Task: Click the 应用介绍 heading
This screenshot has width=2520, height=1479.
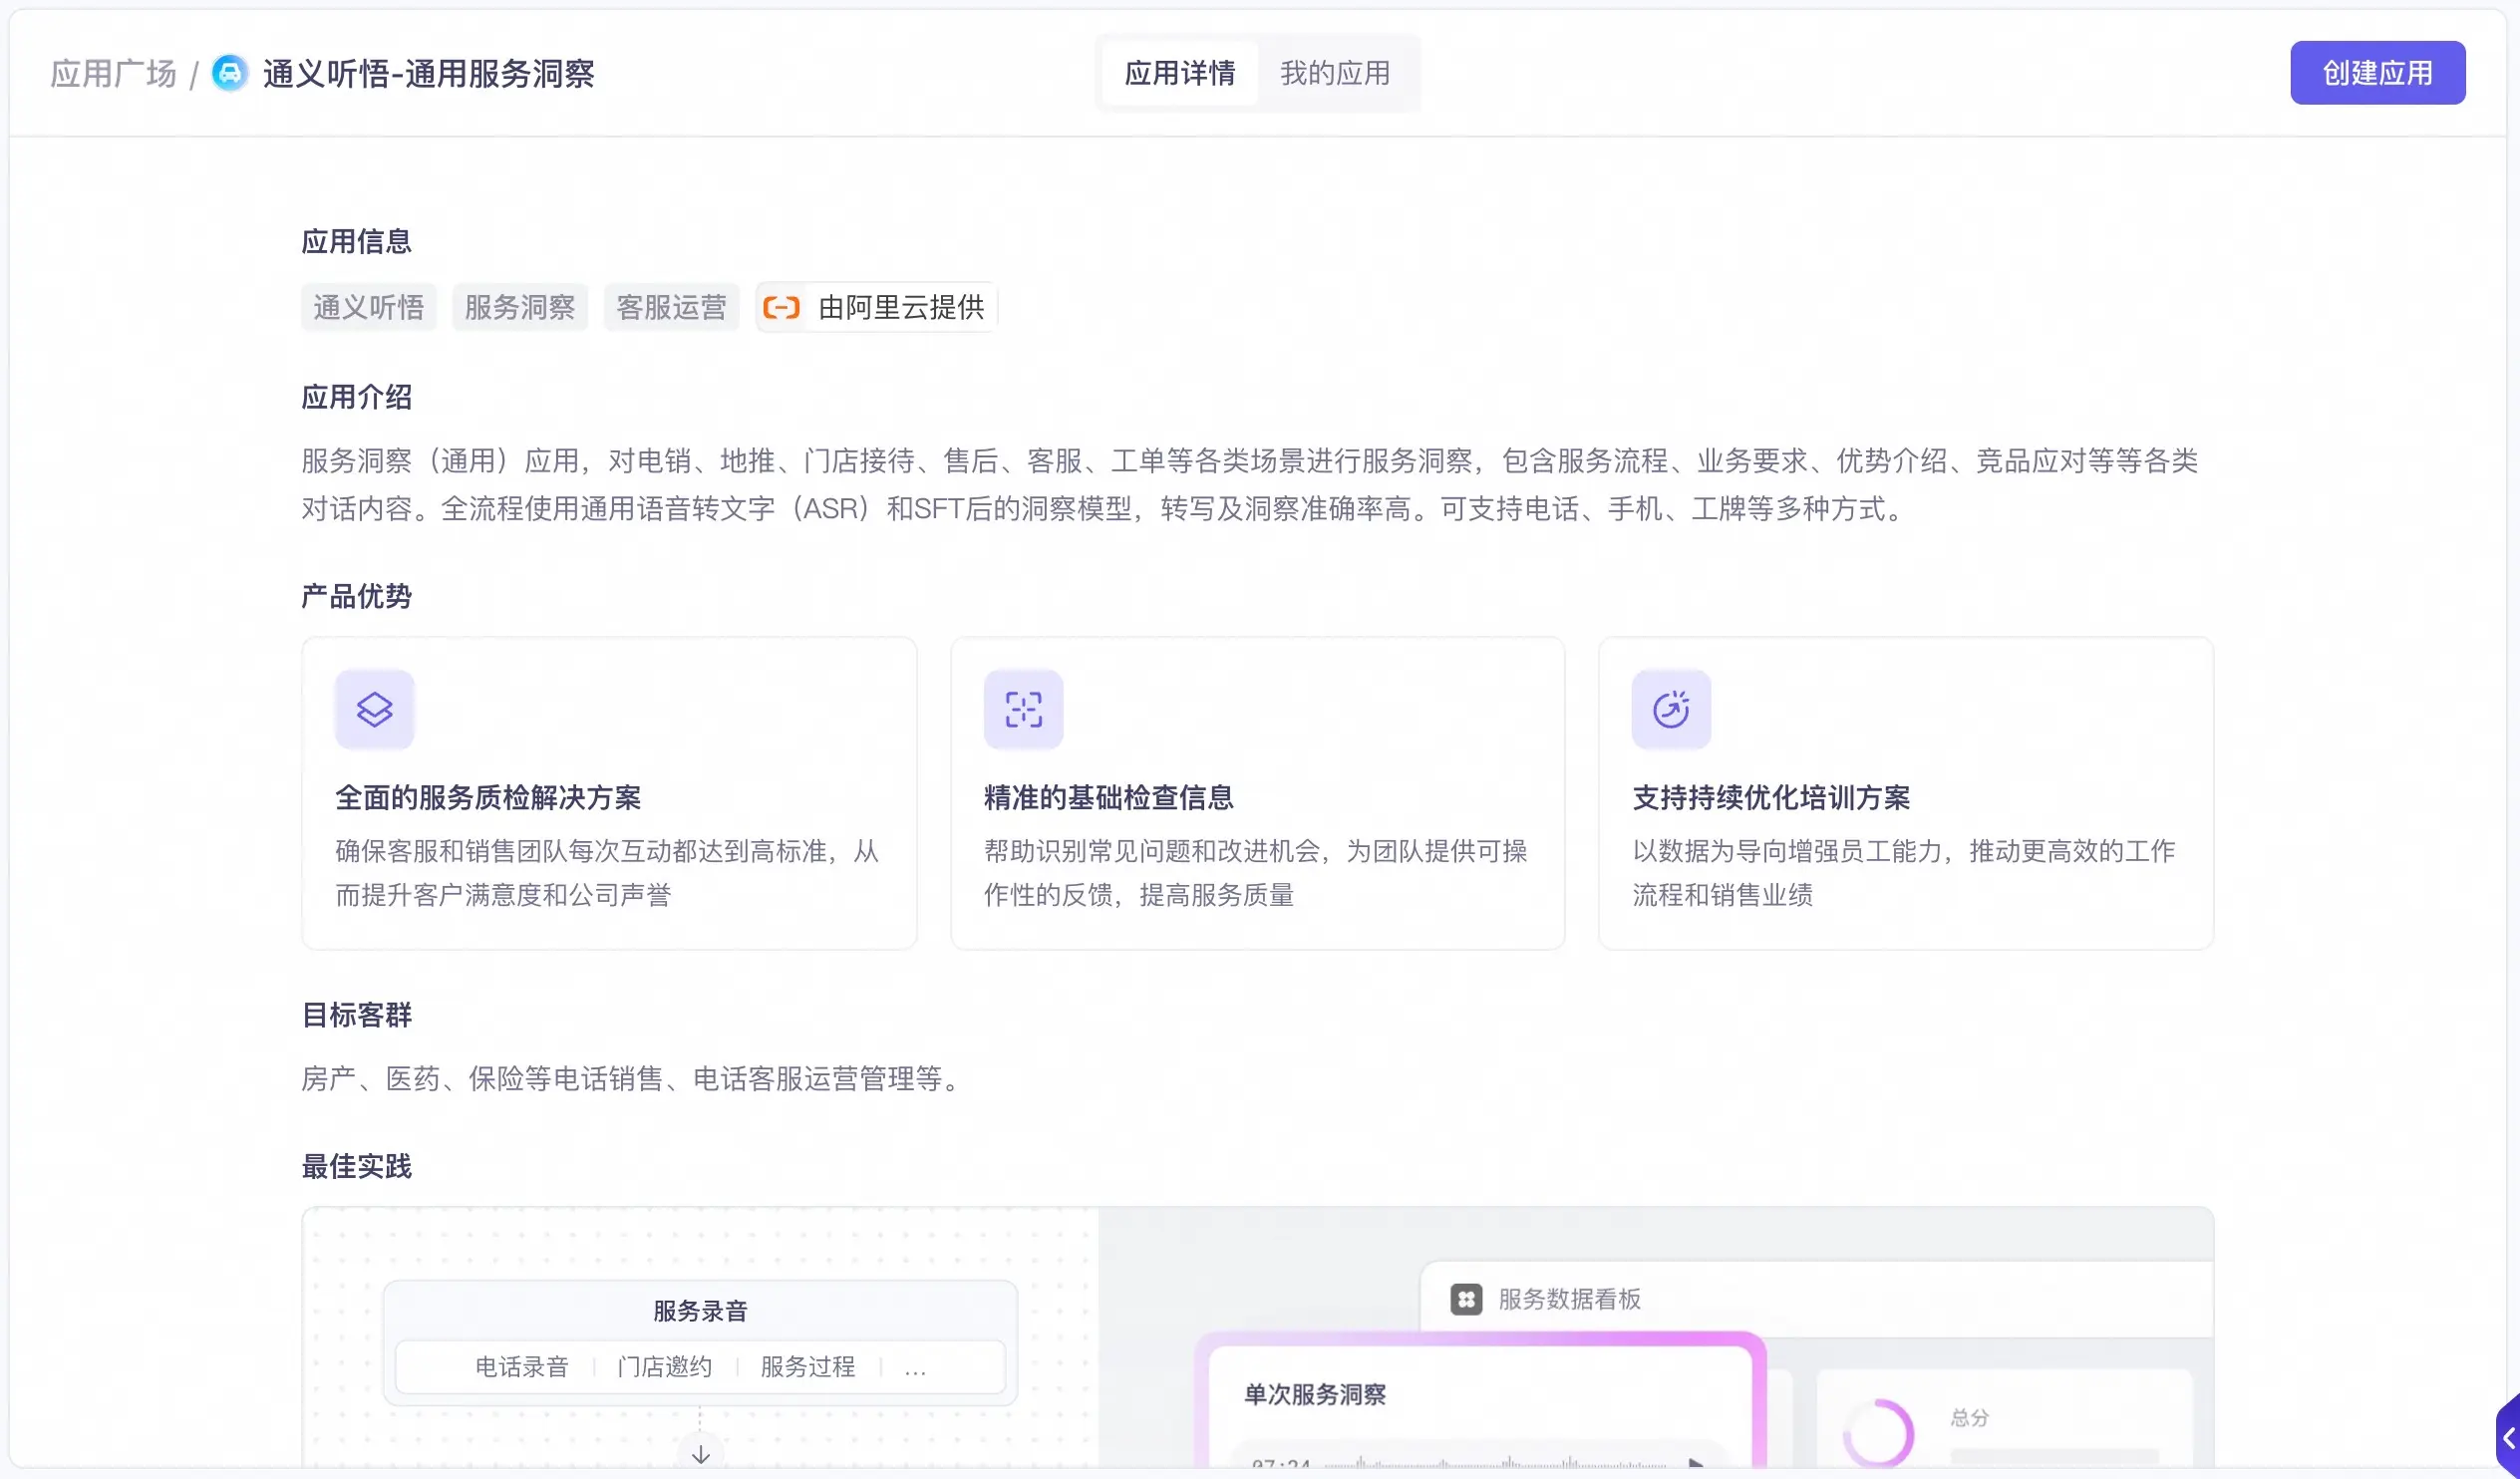Action: [x=357, y=397]
